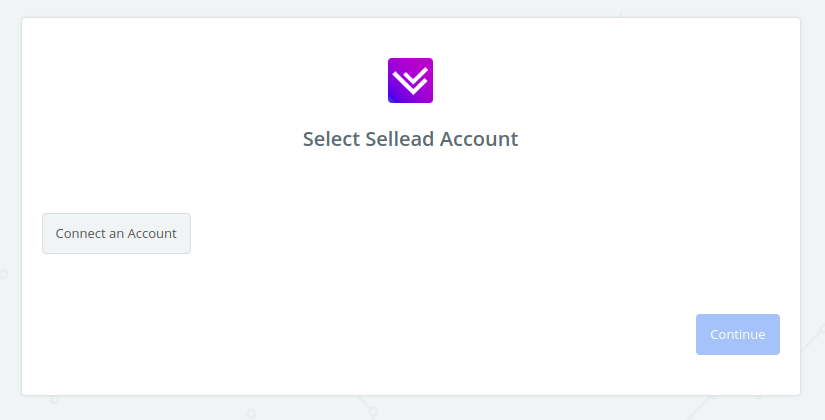Screen dimensions: 825x420
Task: Select the white double-chevron mark in the logo
Action: tap(410, 81)
